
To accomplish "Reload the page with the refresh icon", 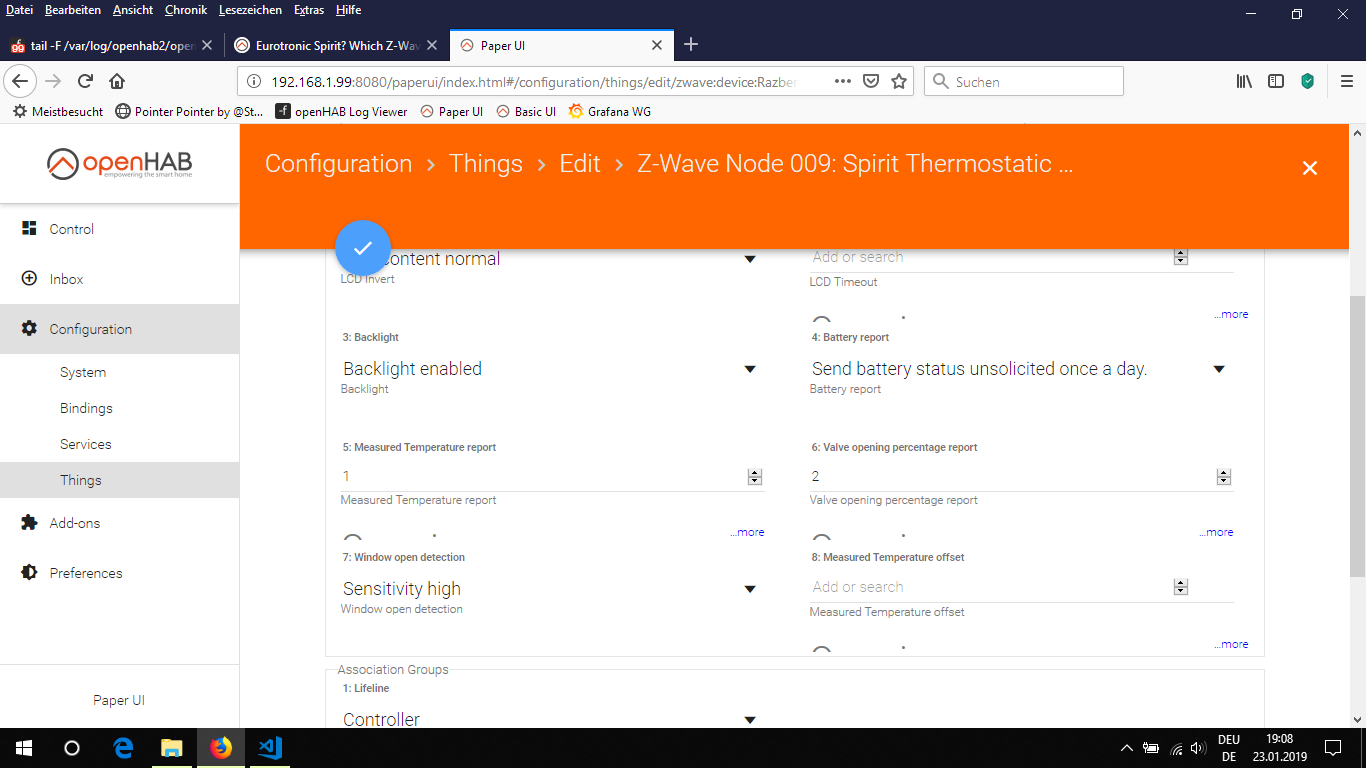I will (85, 81).
